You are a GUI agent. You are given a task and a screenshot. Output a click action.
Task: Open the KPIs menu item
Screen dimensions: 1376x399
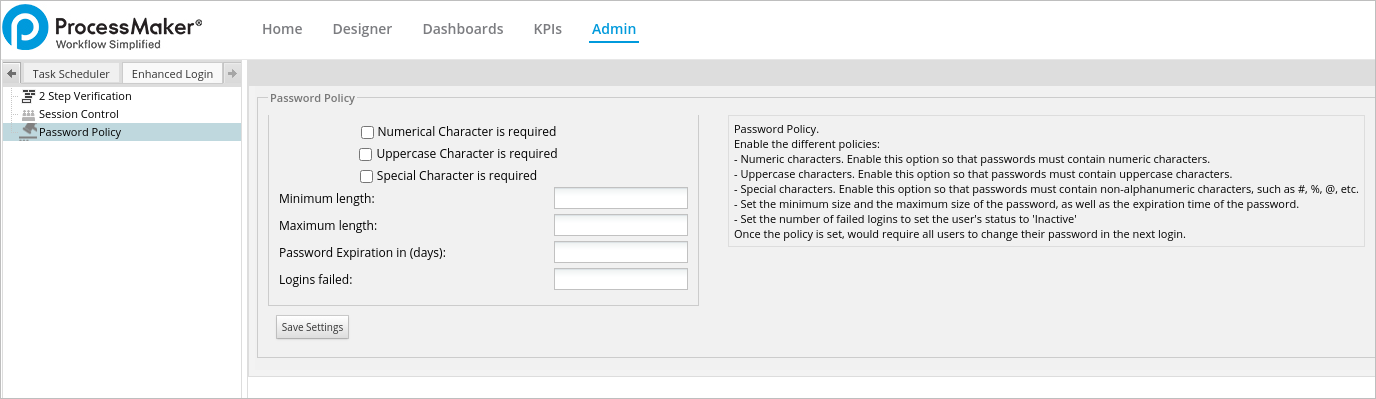coord(548,29)
